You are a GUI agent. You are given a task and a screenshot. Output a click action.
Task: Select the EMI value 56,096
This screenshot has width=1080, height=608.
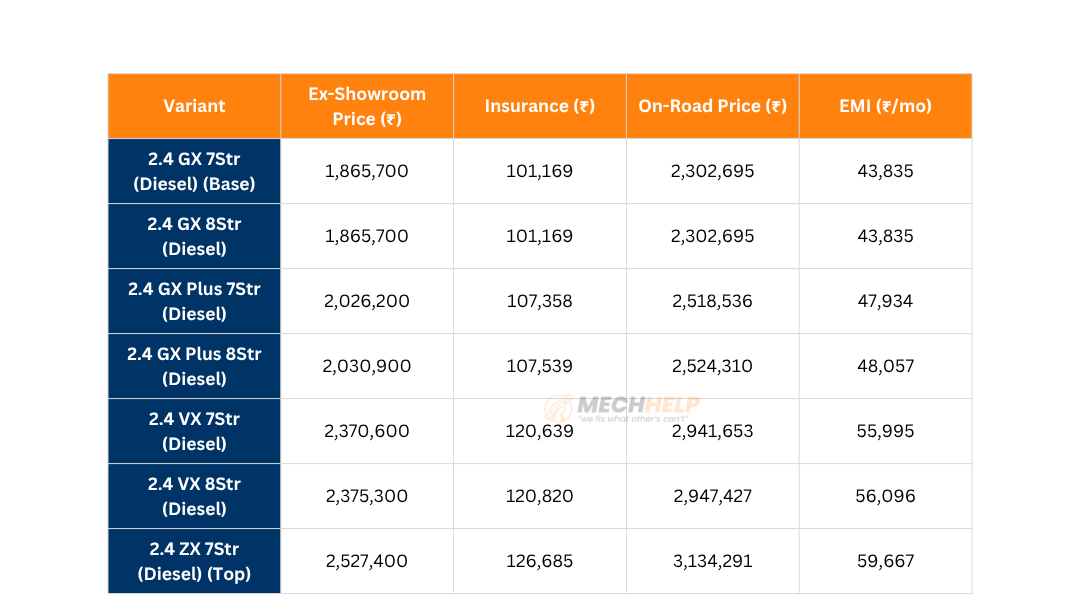(x=885, y=496)
